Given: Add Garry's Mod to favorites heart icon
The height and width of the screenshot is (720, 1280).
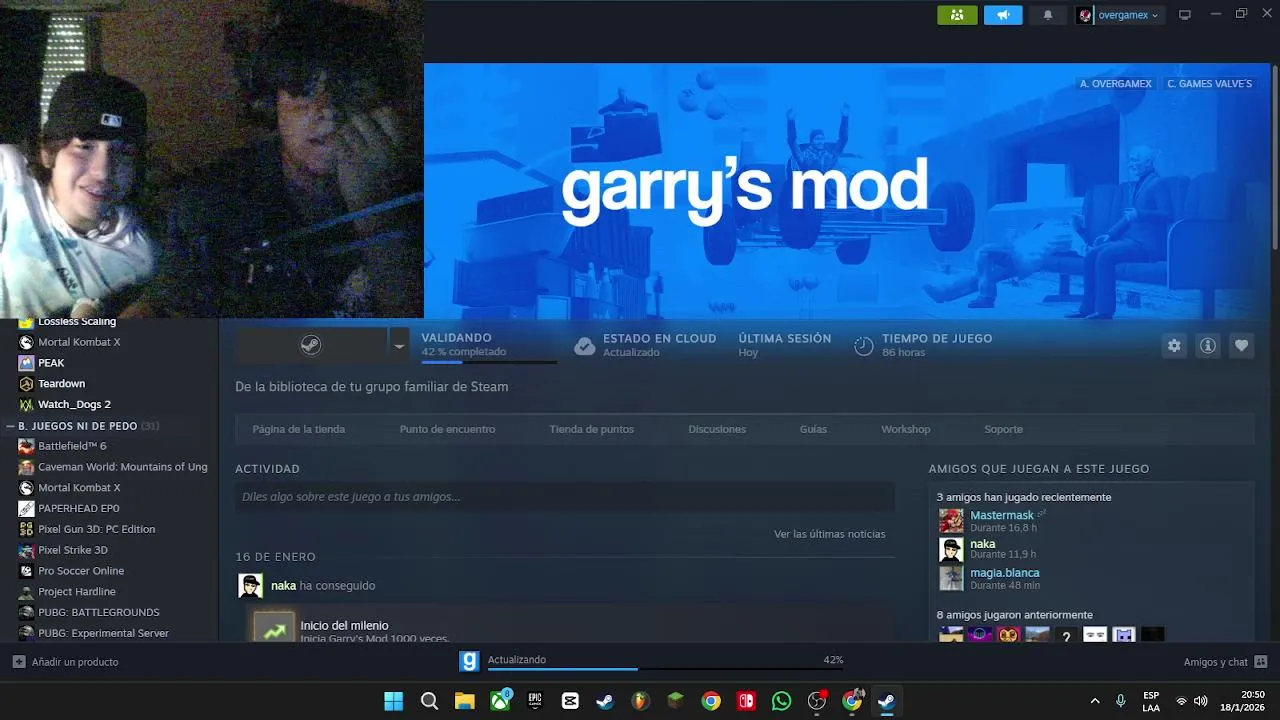Looking at the screenshot, I should coord(1241,346).
